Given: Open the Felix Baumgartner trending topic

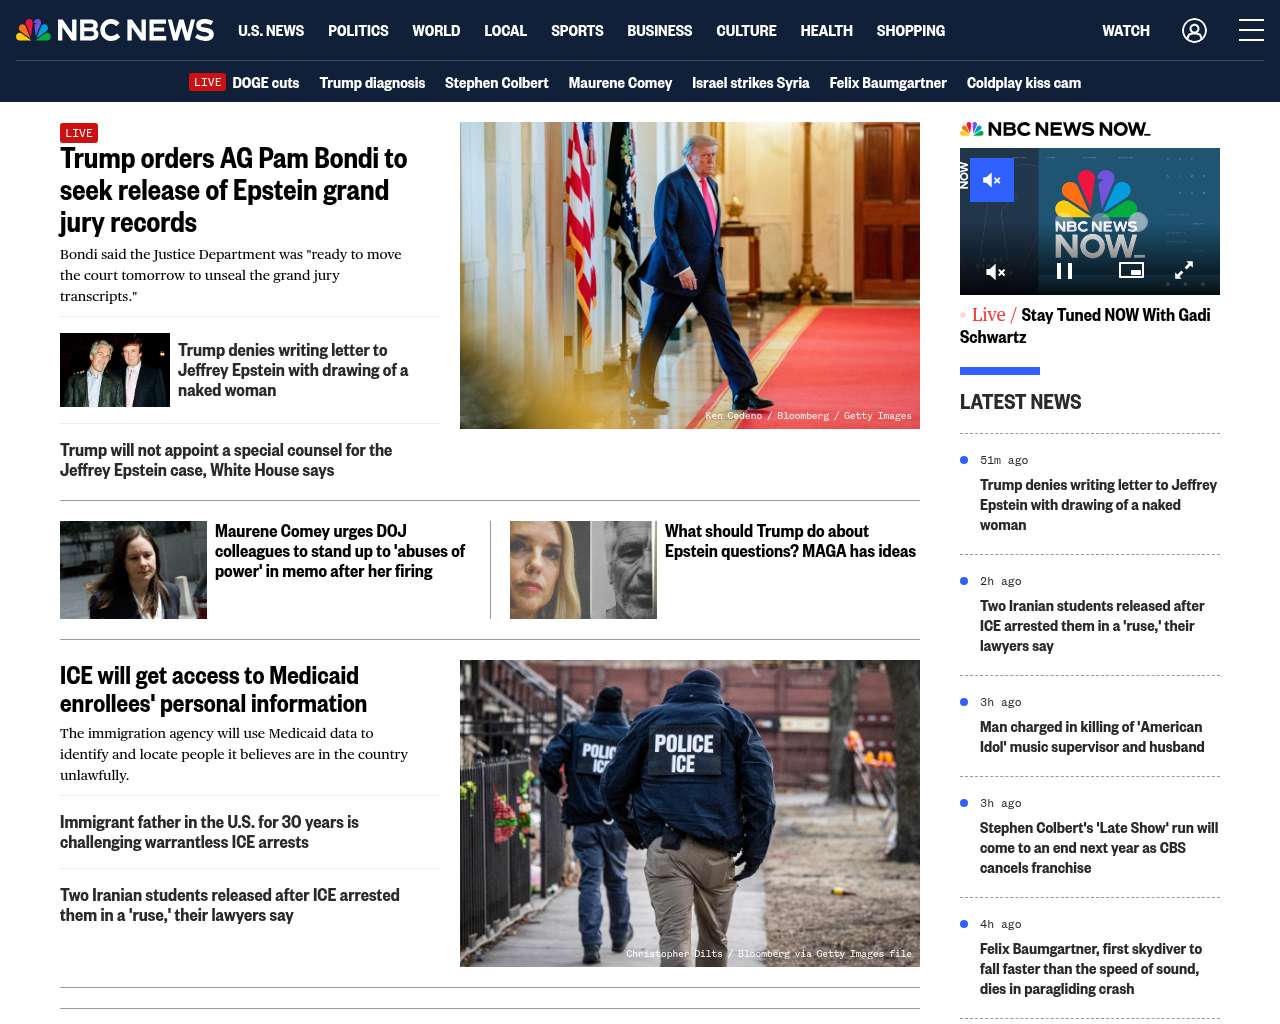Looking at the screenshot, I should tap(887, 83).
